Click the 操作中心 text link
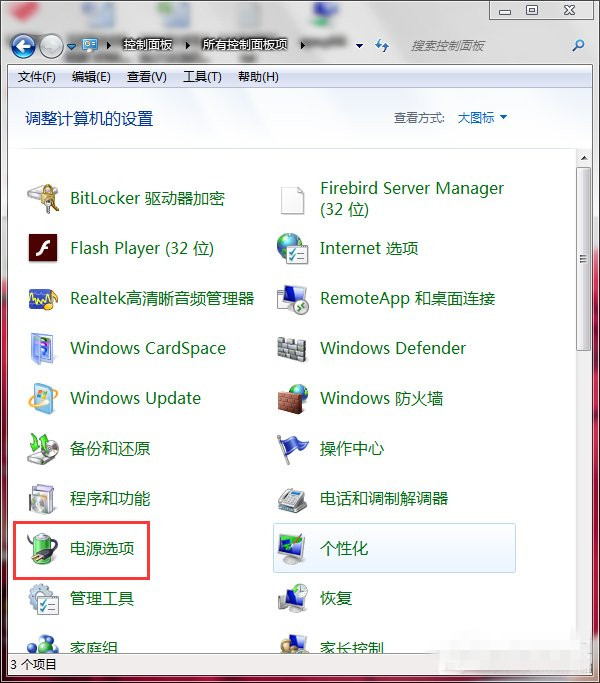The width and height of the screenshot is (600, 683). coord(352,448)
